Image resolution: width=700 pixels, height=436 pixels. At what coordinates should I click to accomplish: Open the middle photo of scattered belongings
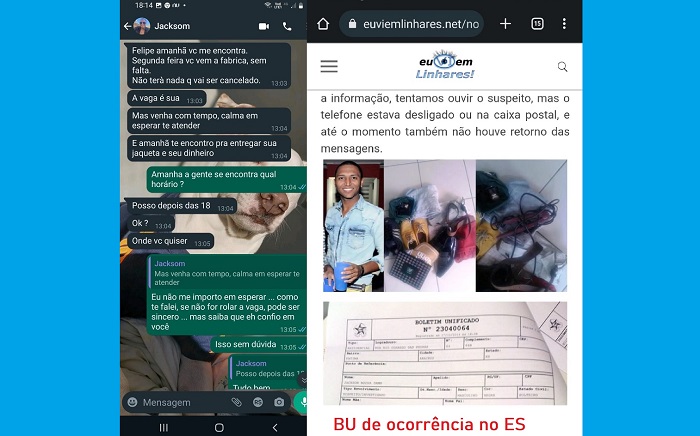click(x=429, y=225)
